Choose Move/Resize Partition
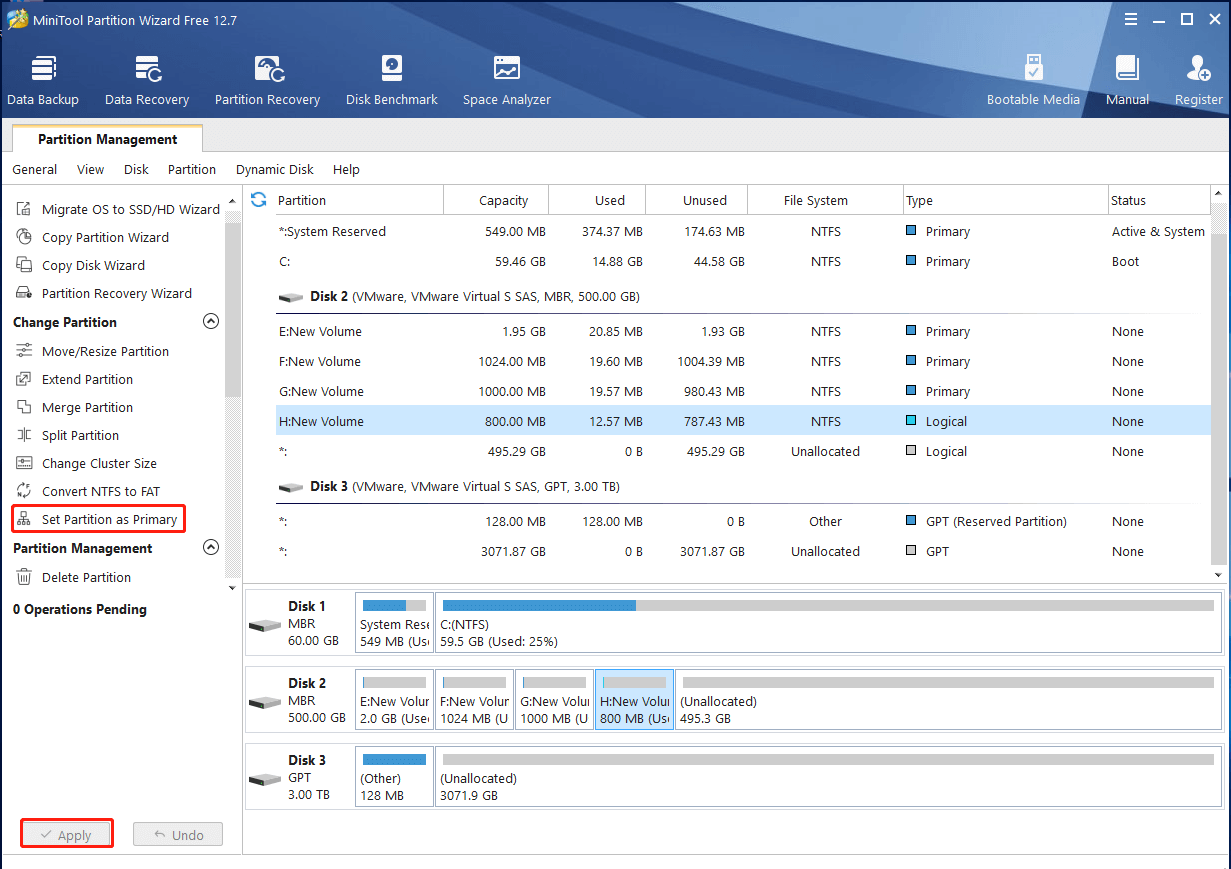1231x869 pixels. (x=92, y=351)
